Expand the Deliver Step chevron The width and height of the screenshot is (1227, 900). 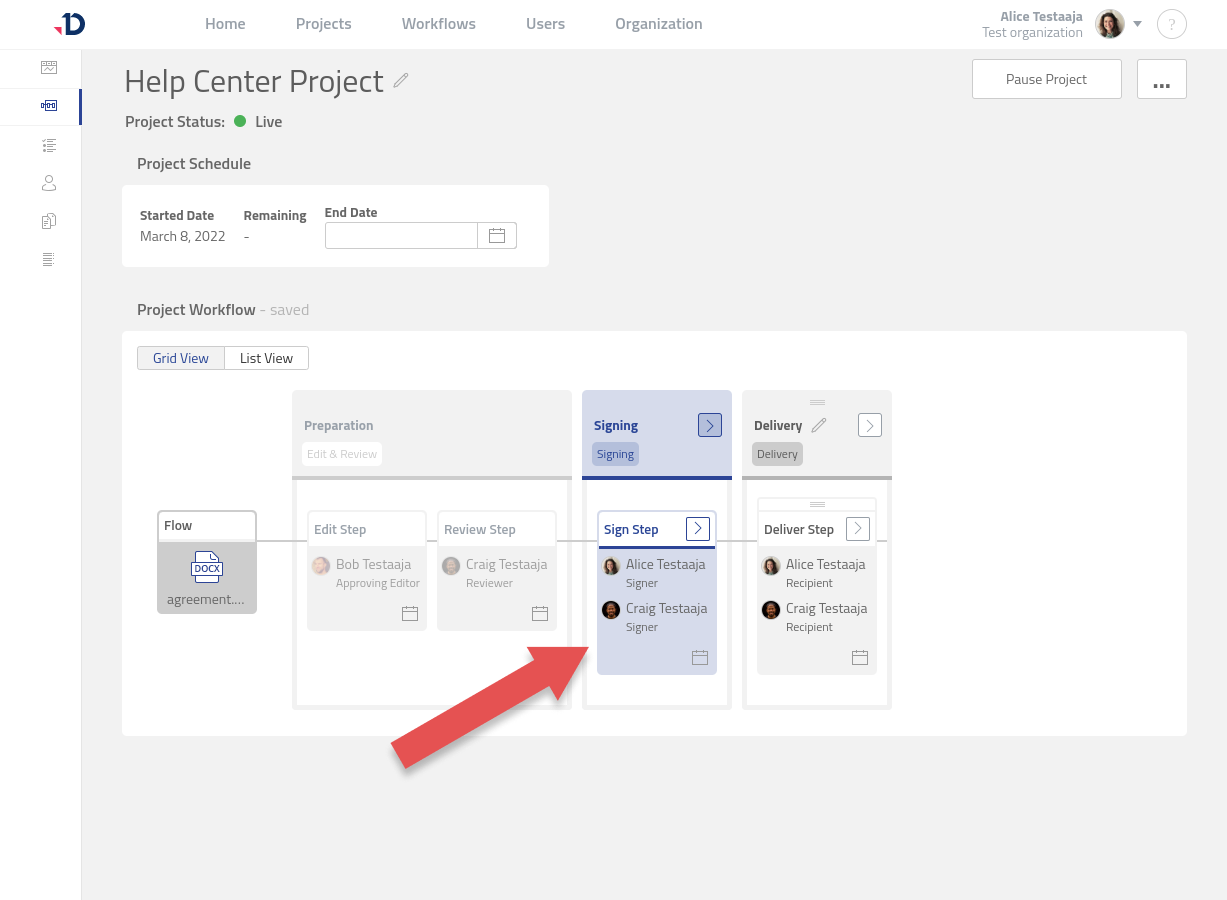857,529
